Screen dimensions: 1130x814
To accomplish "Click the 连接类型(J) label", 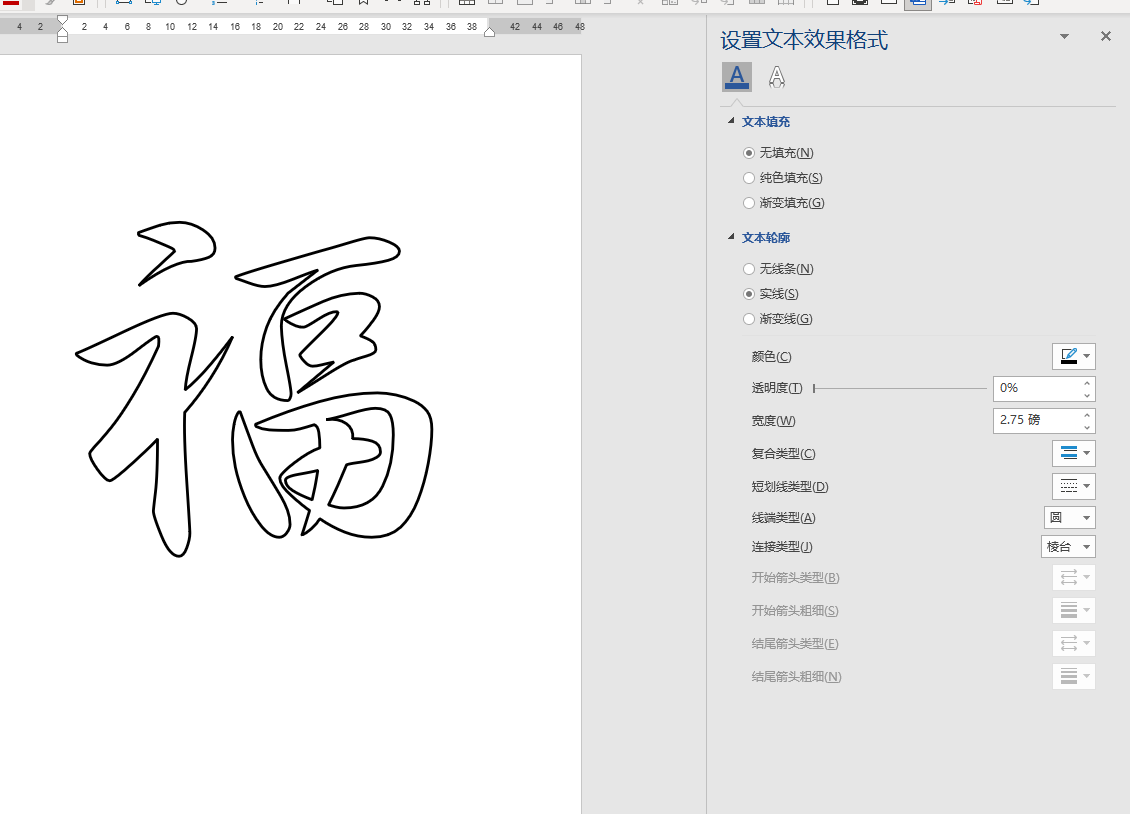I will click(x=782, y=547).
